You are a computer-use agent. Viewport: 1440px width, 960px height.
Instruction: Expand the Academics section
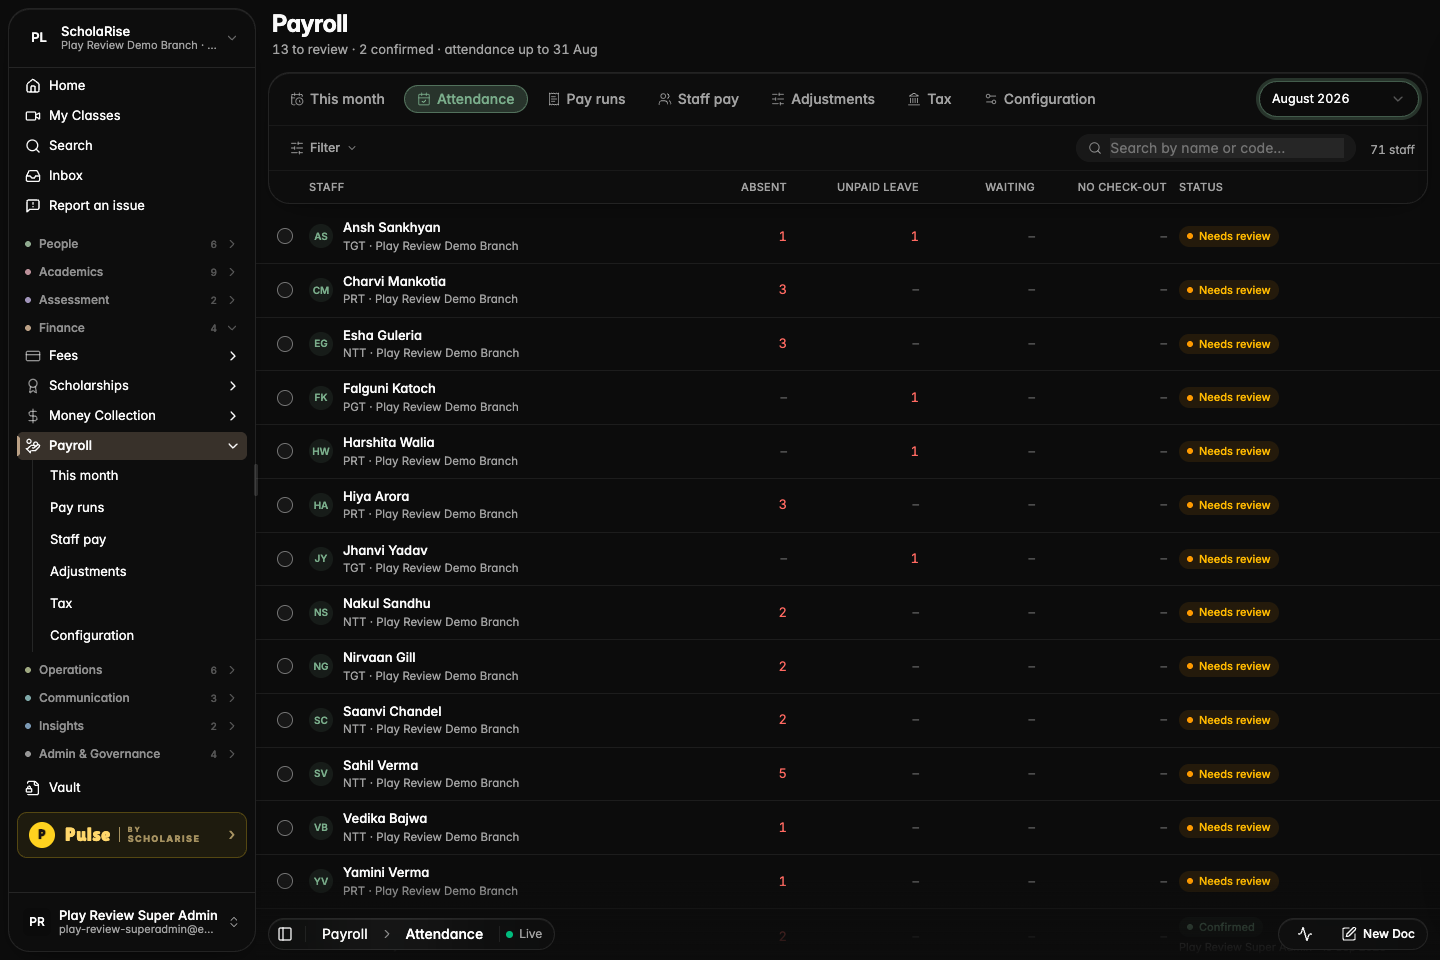pos(132,272)
